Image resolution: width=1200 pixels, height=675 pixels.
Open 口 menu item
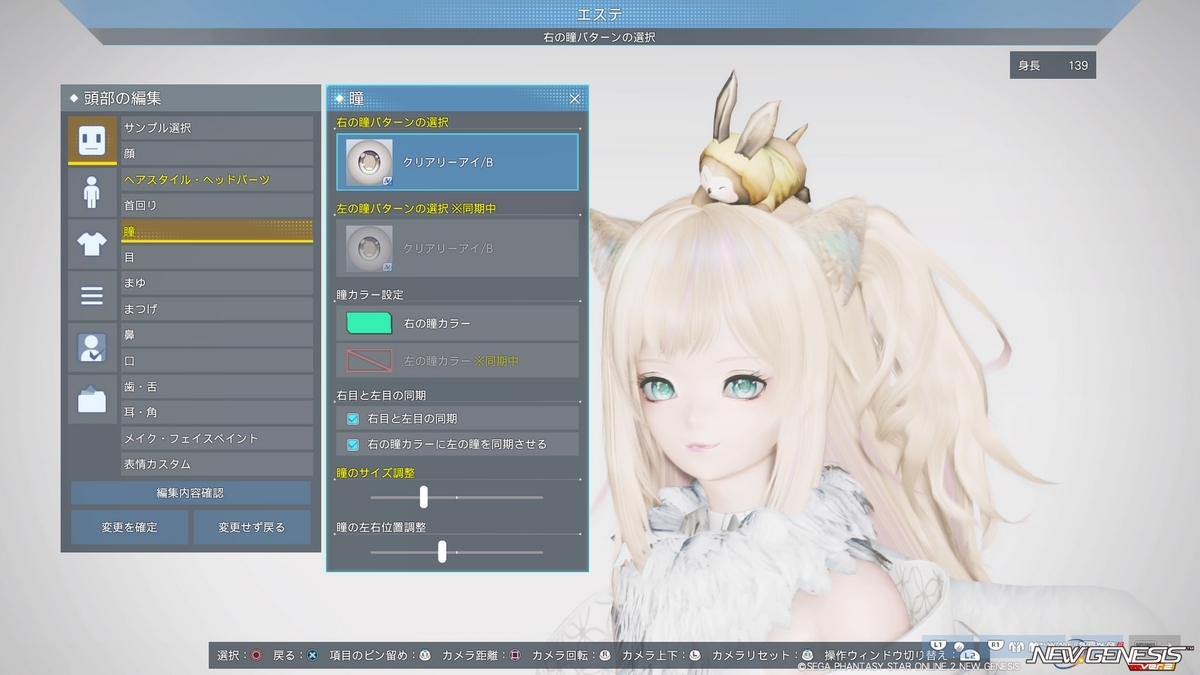(217, 361)
